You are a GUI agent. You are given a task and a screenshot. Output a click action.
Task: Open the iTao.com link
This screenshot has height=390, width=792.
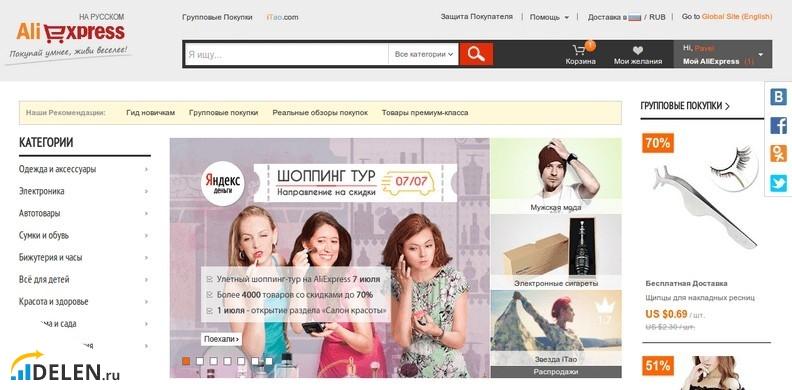pyautogui.click(x=282, y=17)
